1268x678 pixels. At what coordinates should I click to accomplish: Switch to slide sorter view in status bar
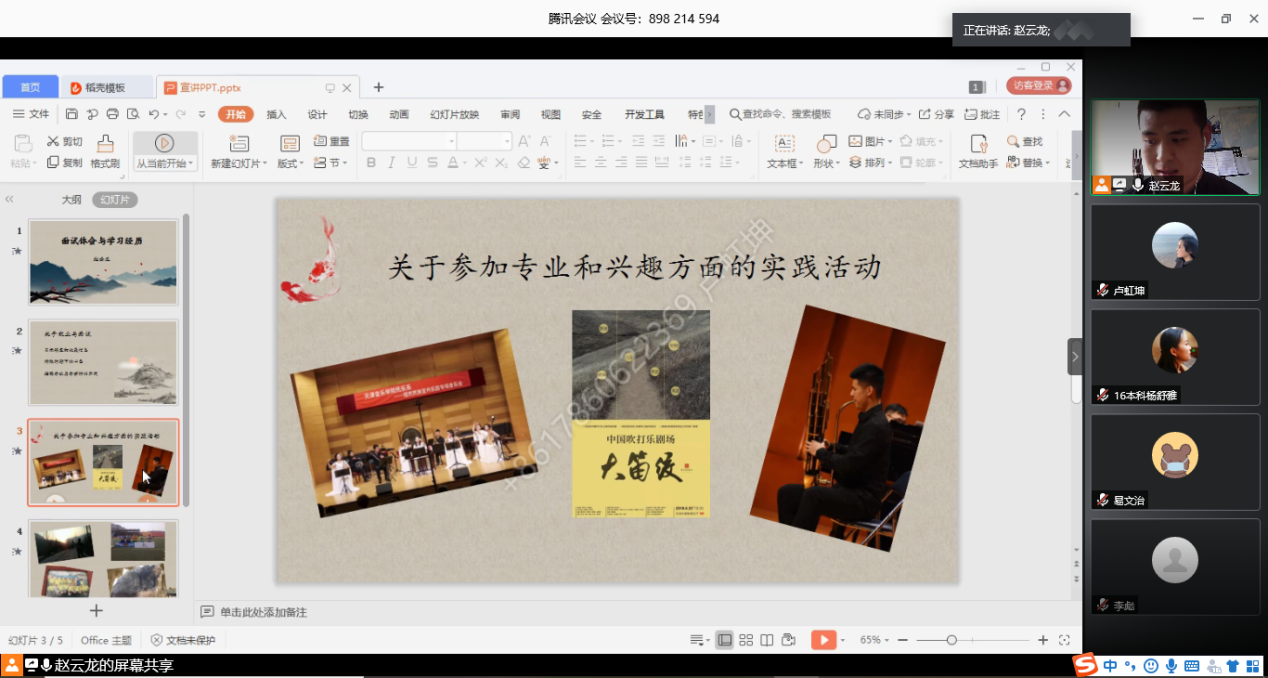tap(746, 640)
